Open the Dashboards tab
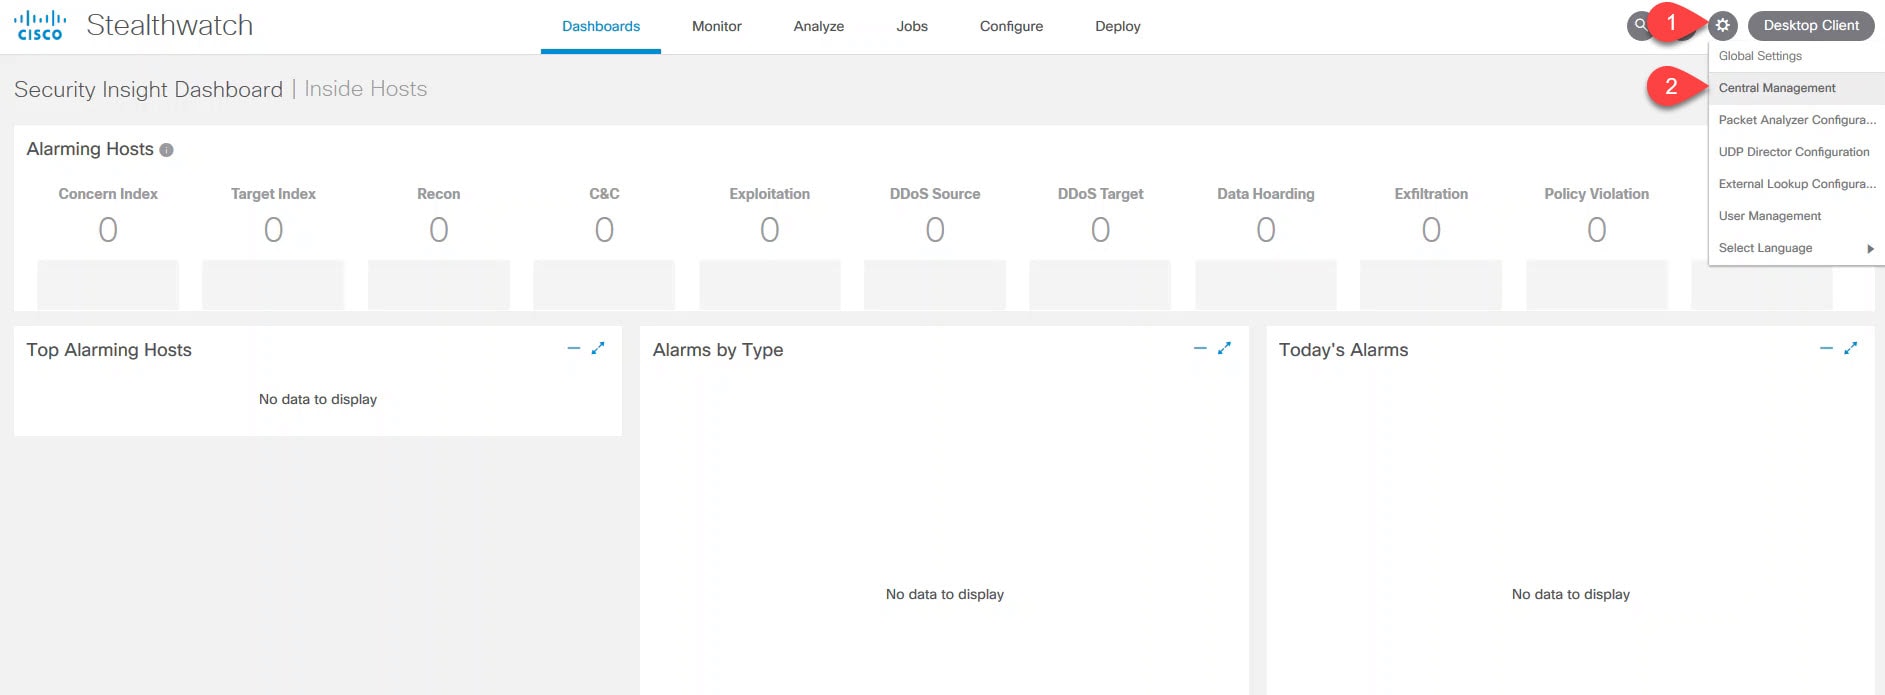 (601, 26)
